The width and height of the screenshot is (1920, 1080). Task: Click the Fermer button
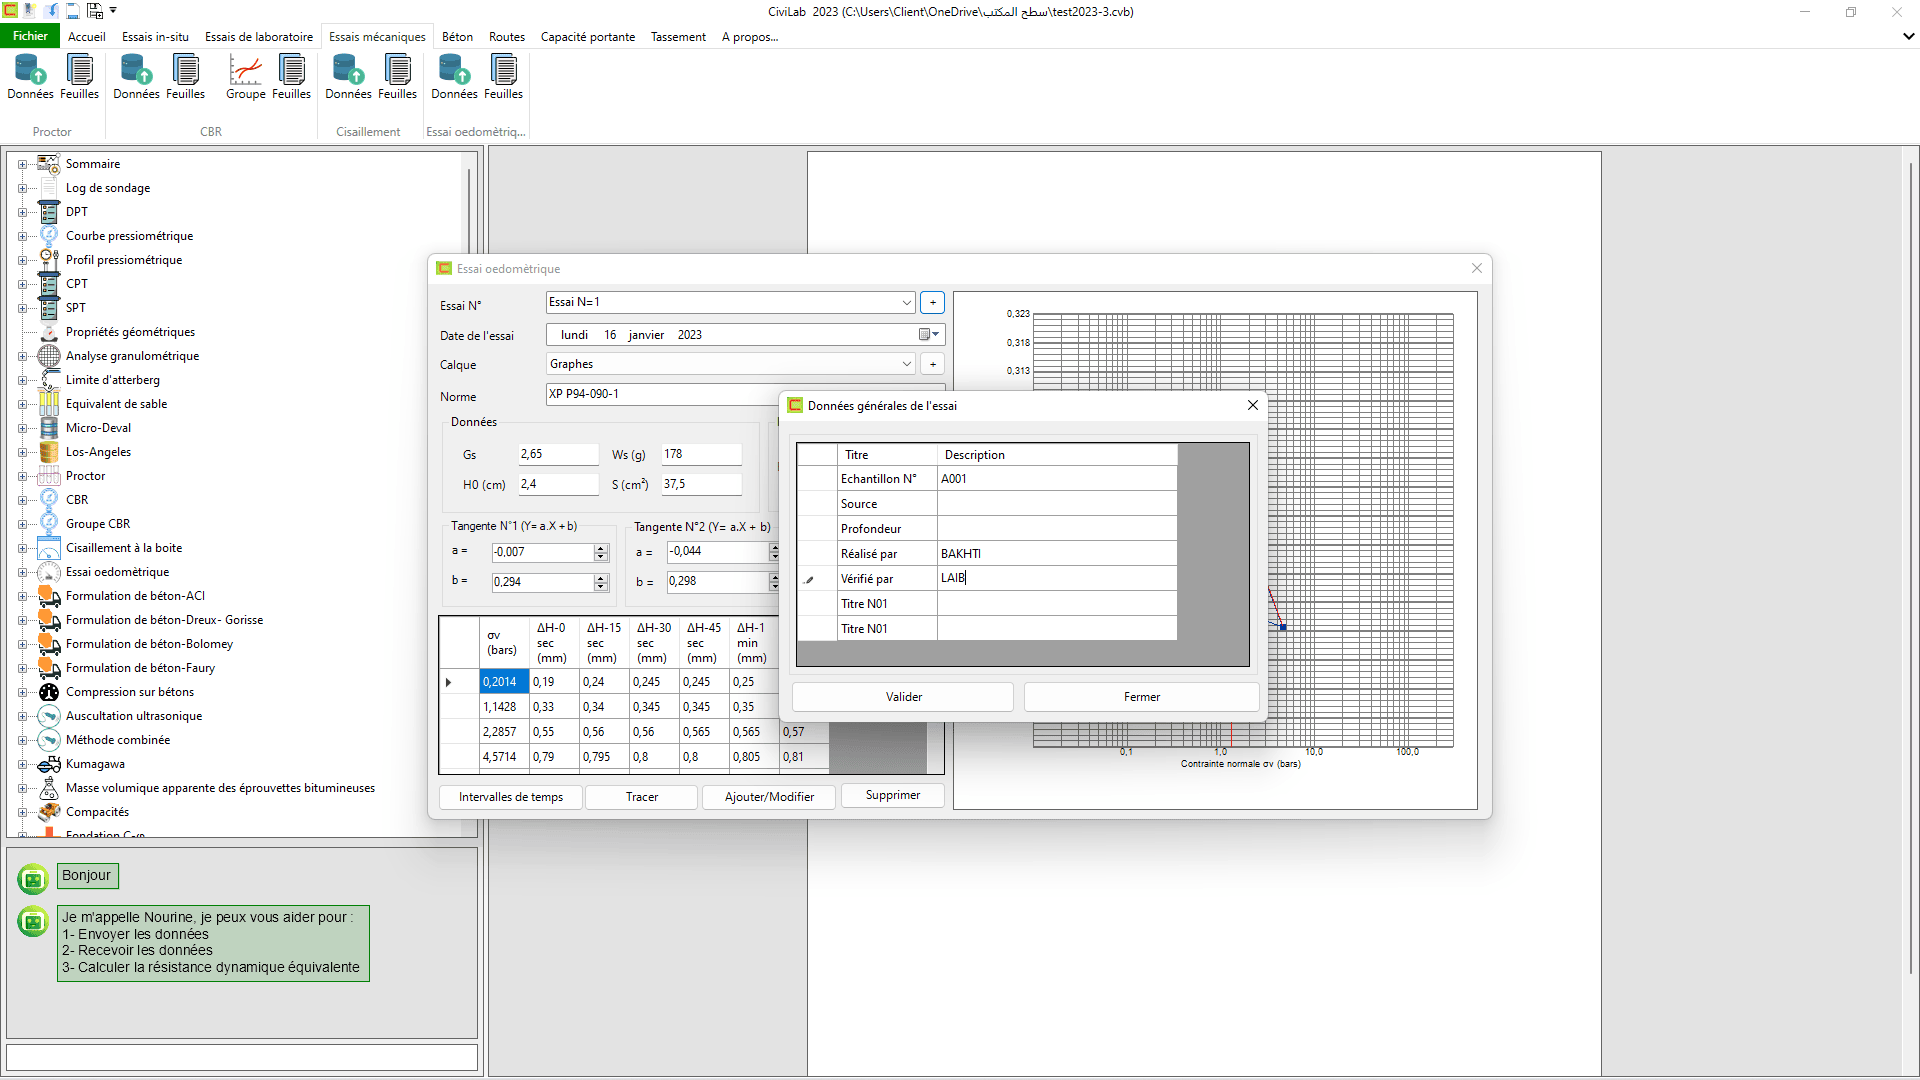point(1141,697)
